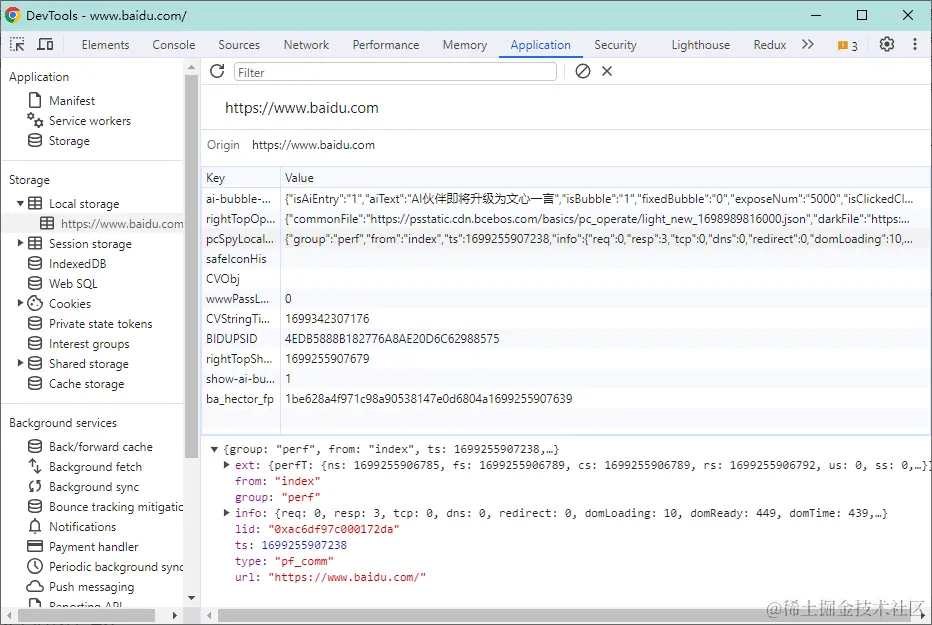
Task: Open DevTools settings gear
Action: click(x=887, y=45)
